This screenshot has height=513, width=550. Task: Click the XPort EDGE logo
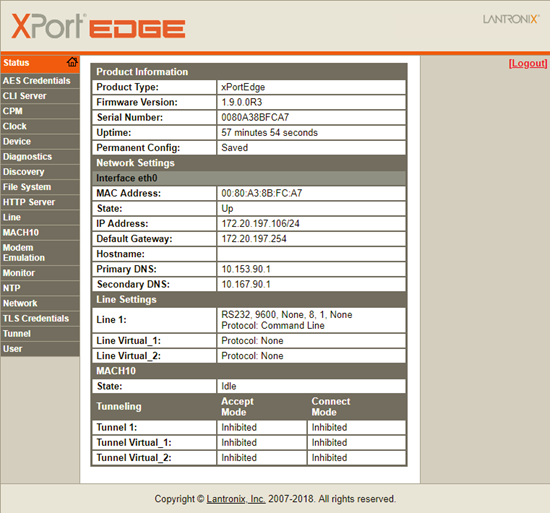98,27
